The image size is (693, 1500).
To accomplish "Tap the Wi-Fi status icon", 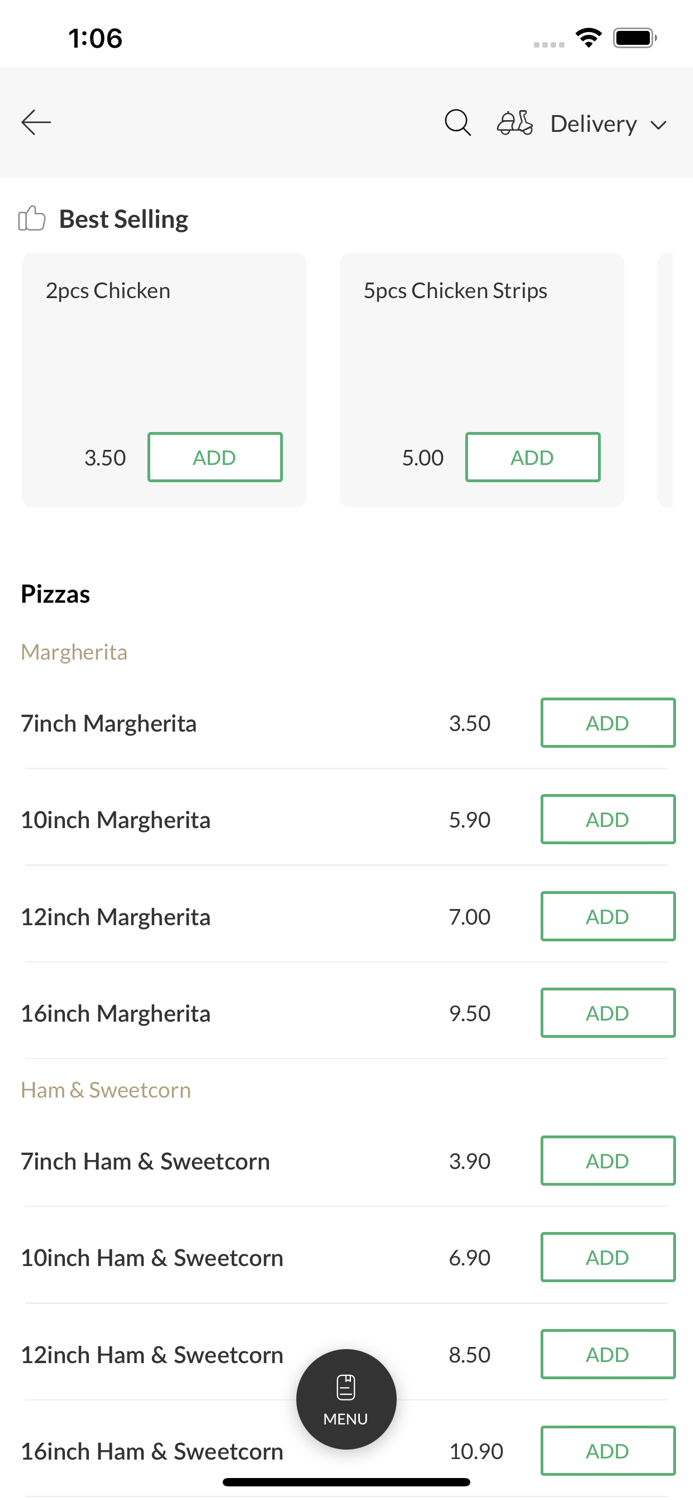I will (x=588, y=36).
